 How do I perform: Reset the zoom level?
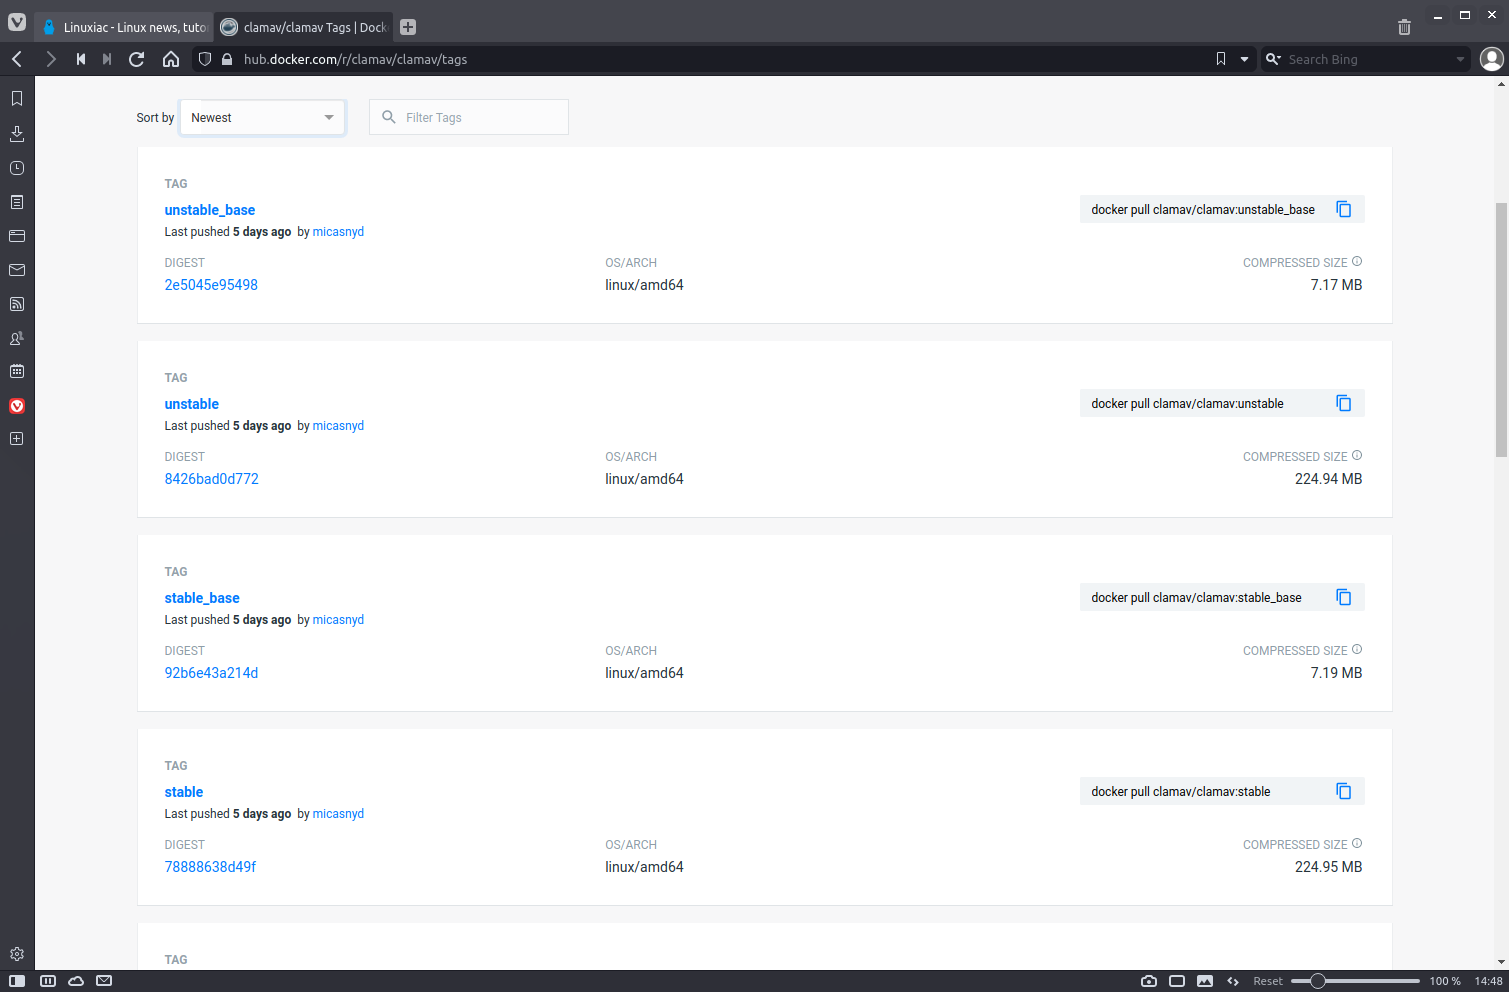1268,981
